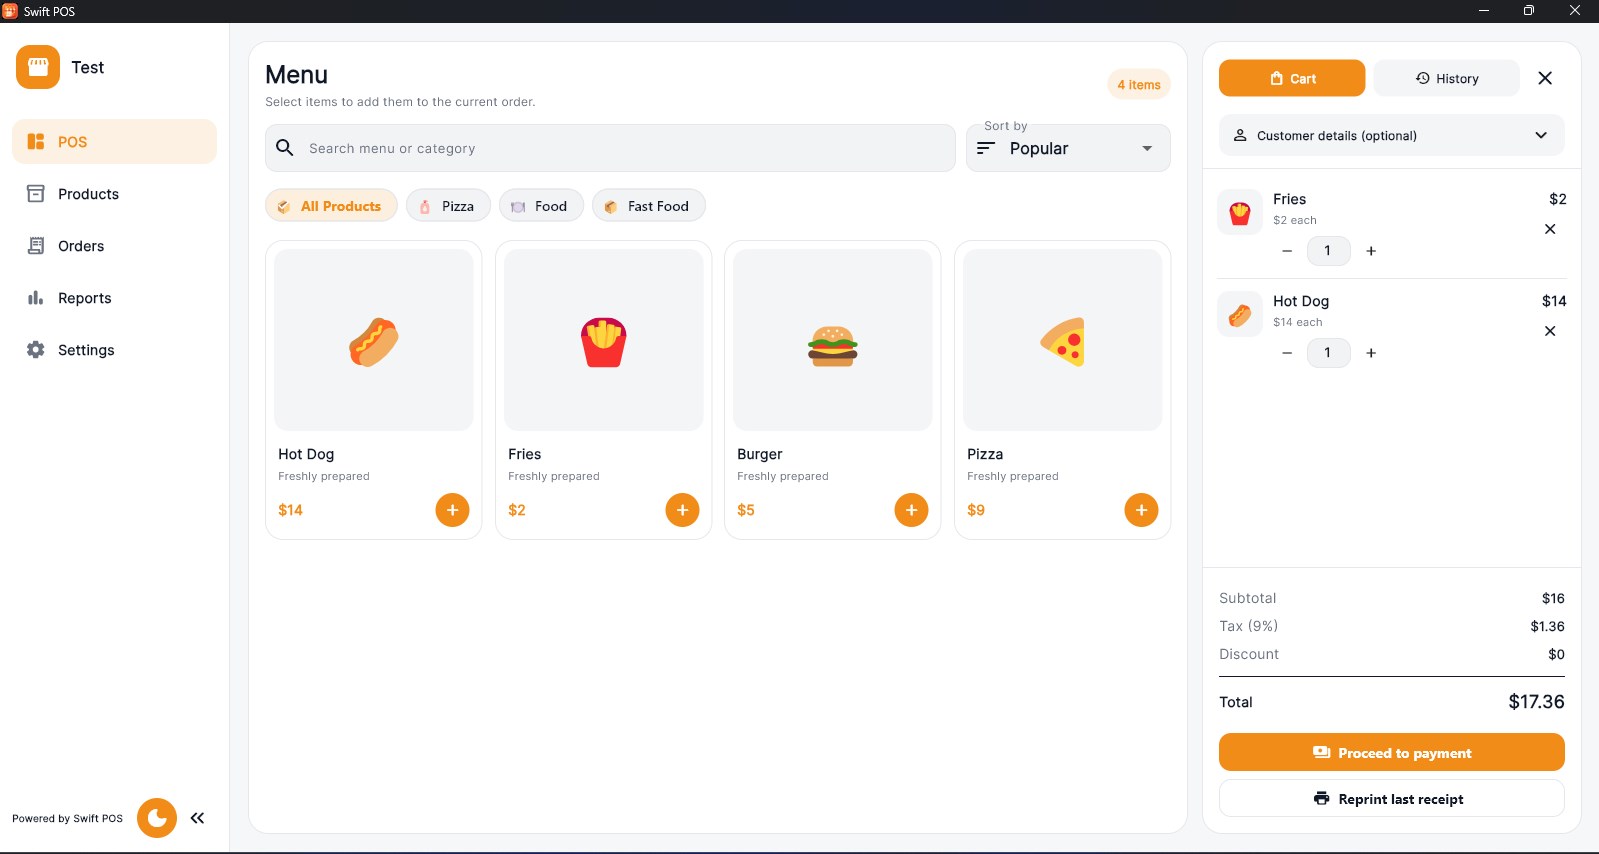Remove Hot Dog from the cart
This screenshot has width=1599, height=854.
(1550, 331)
